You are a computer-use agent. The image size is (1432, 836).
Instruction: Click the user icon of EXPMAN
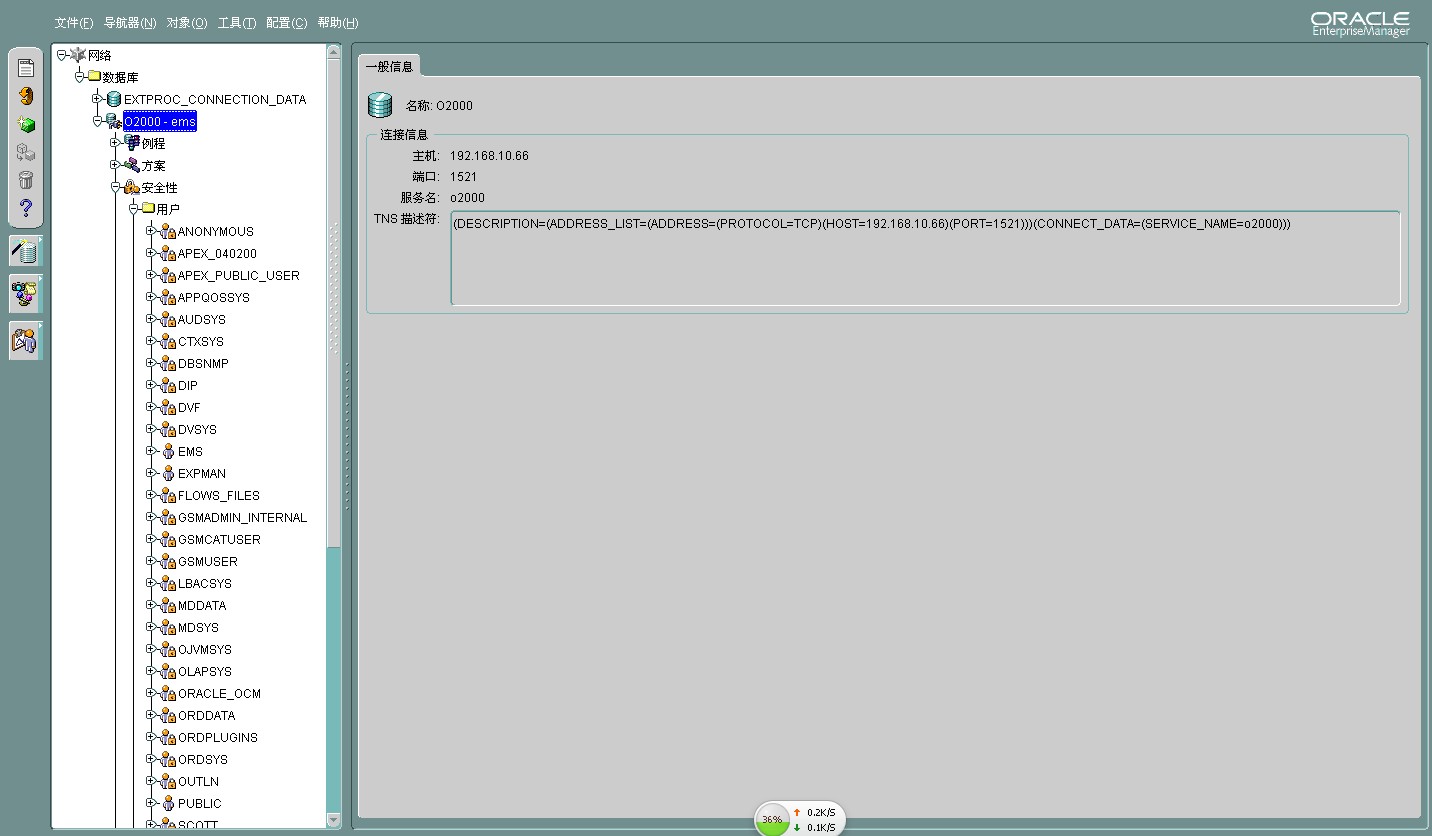[x=168, y=473]
